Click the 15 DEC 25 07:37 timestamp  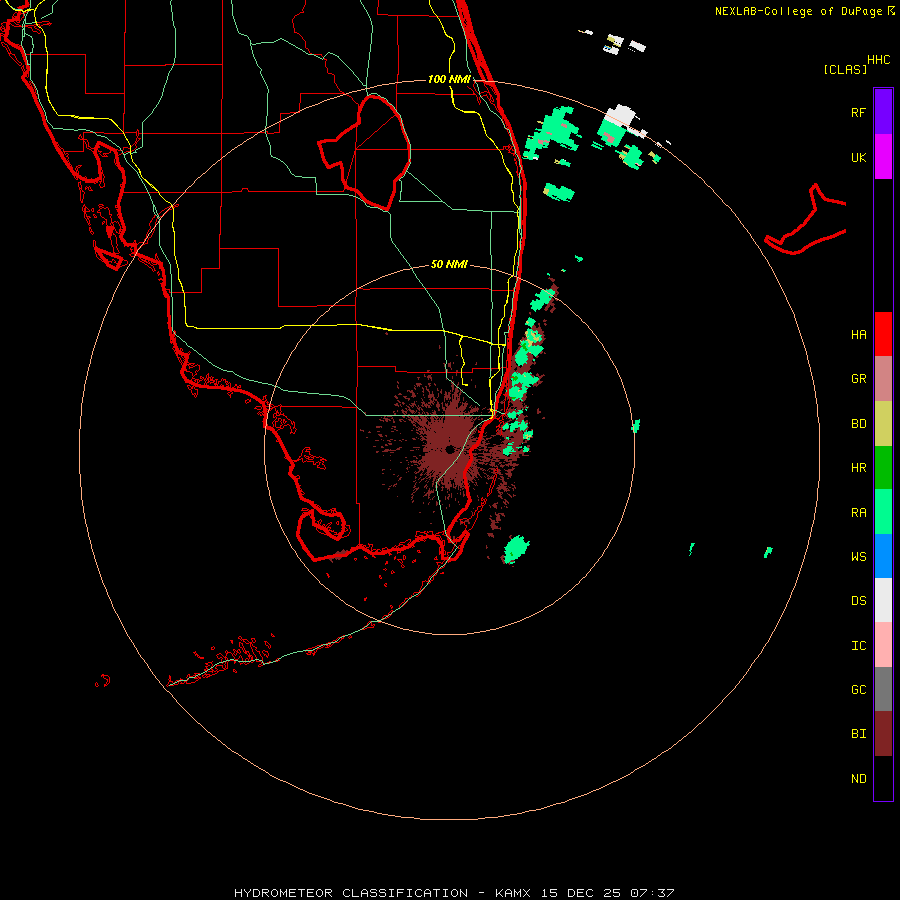point(606,893)
